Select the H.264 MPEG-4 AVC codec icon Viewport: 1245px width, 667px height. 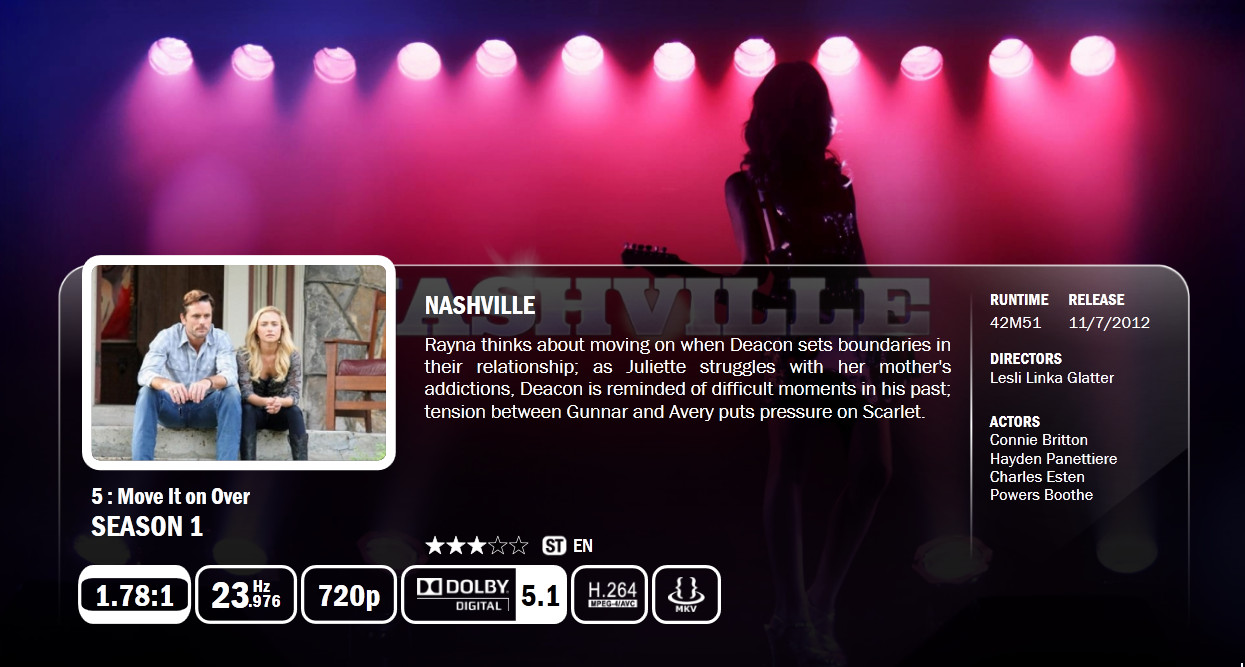pos(610,595)
